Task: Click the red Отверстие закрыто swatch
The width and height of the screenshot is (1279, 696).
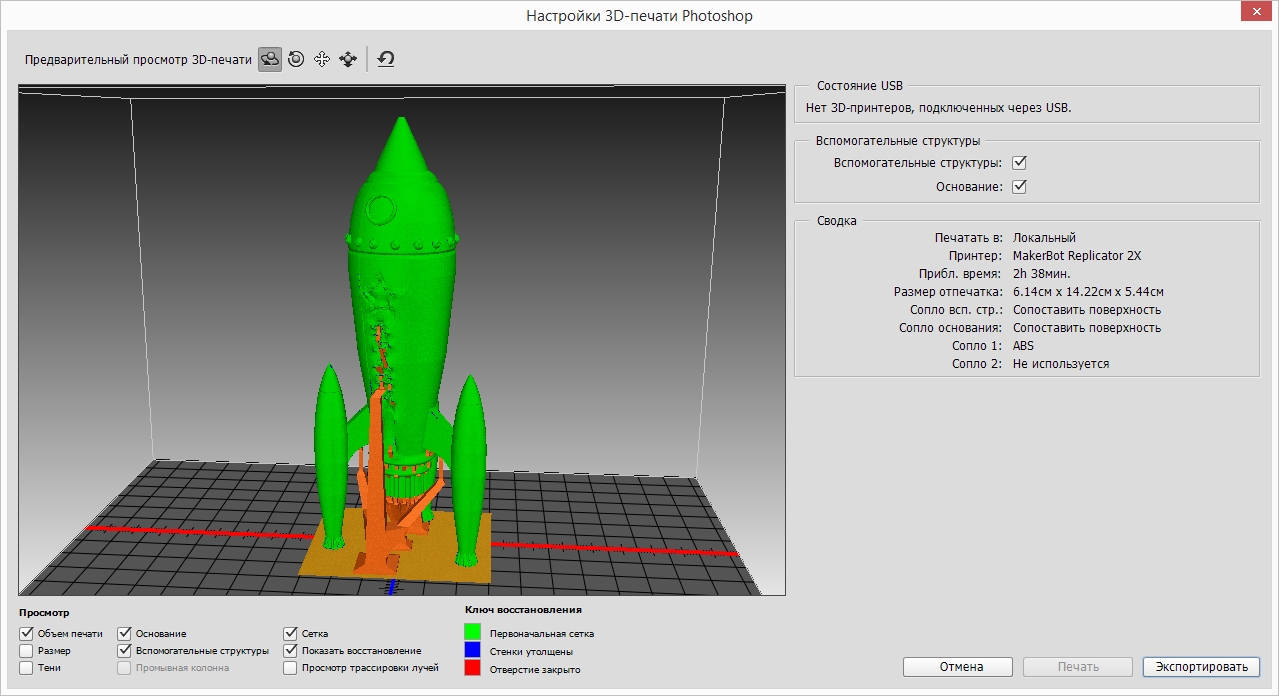Action: pos(473,669)
